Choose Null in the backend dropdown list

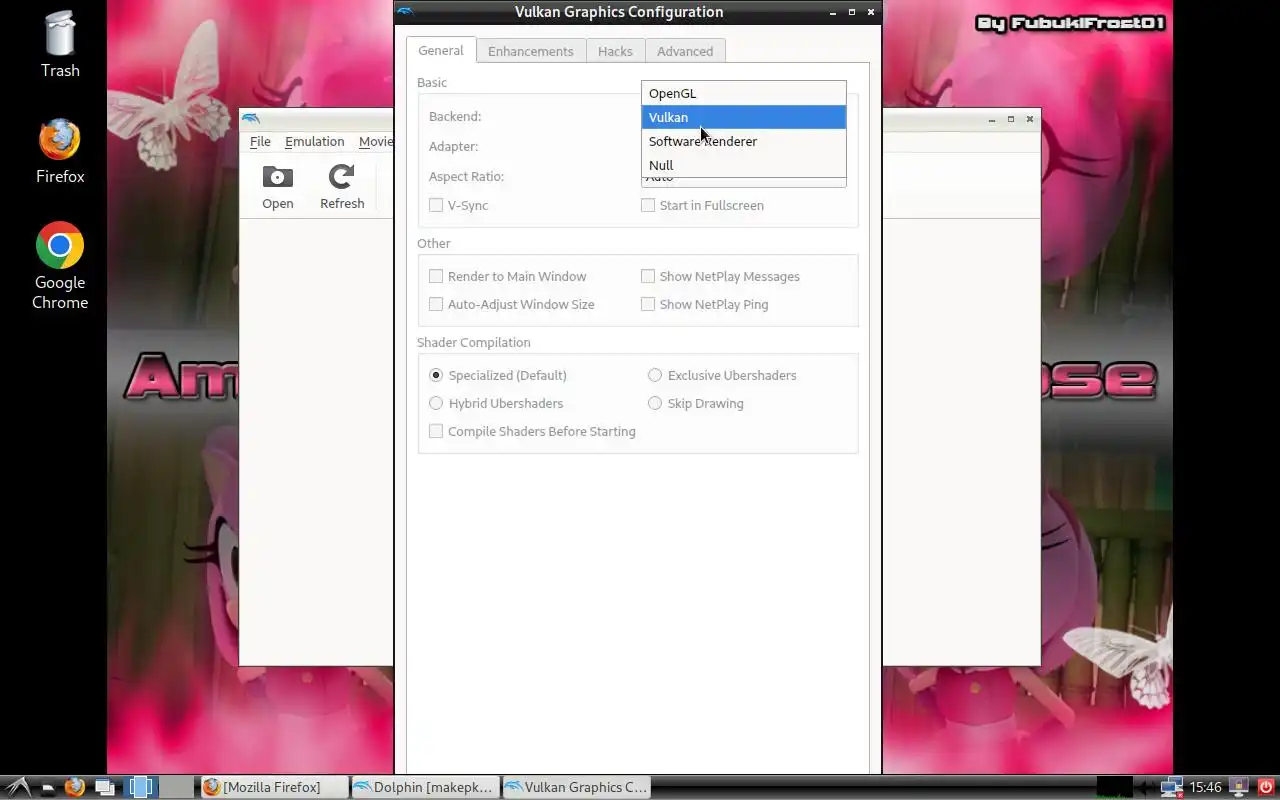point(744,165)
